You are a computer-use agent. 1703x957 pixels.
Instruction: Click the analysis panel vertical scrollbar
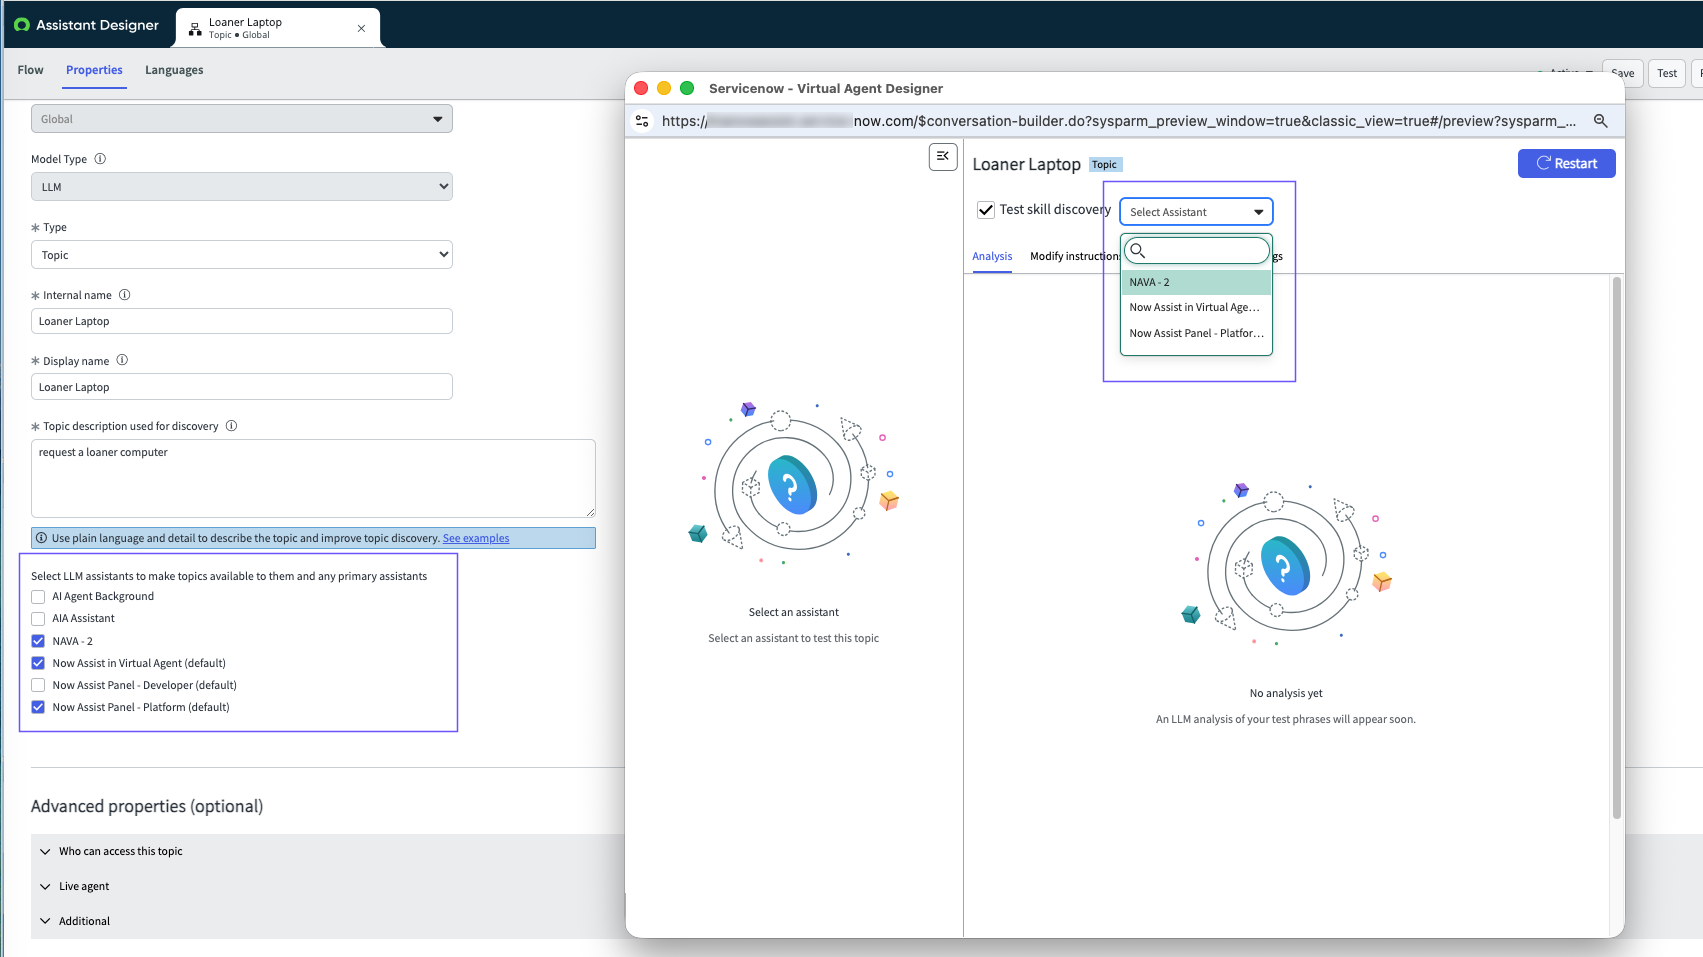coord(1617,548)
